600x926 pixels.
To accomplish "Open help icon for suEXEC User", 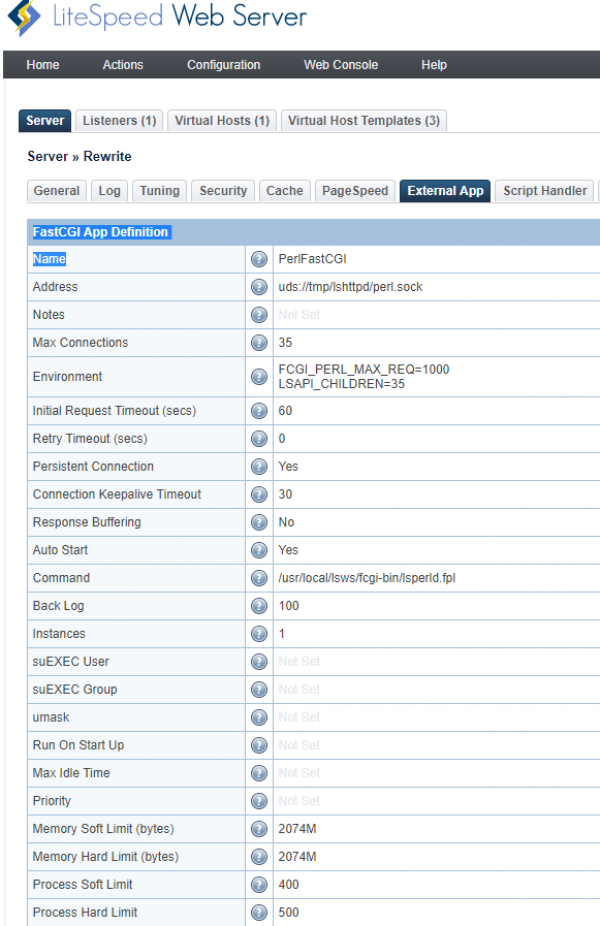I will click(x=259, y=661).
